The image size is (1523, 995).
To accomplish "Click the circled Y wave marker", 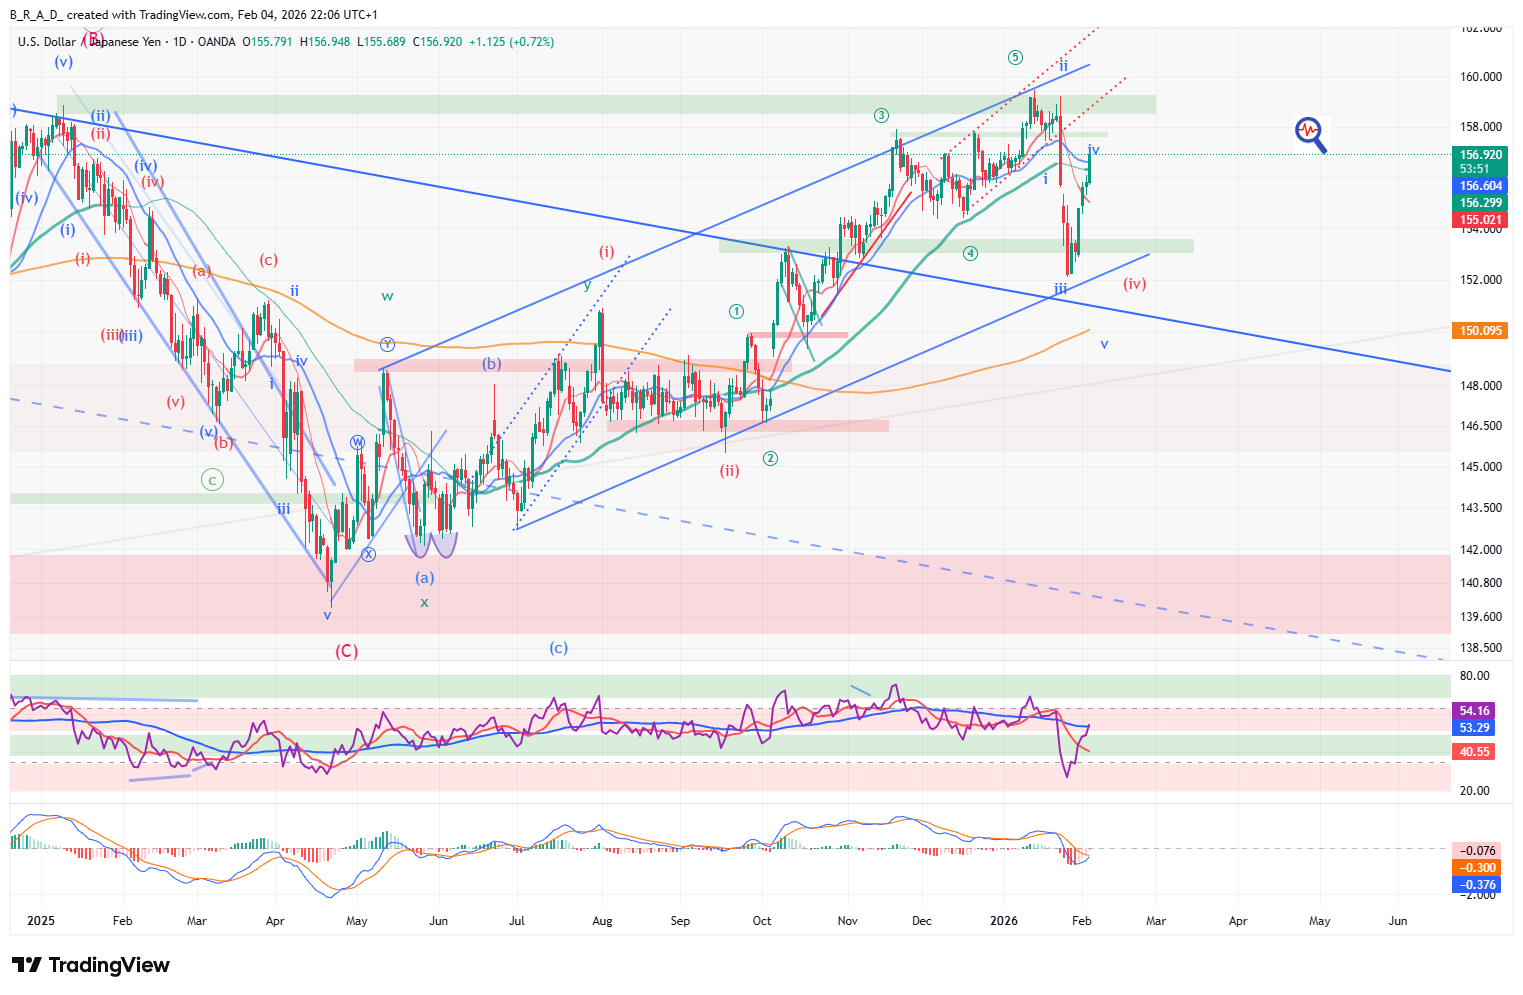I will click(387, 345).
